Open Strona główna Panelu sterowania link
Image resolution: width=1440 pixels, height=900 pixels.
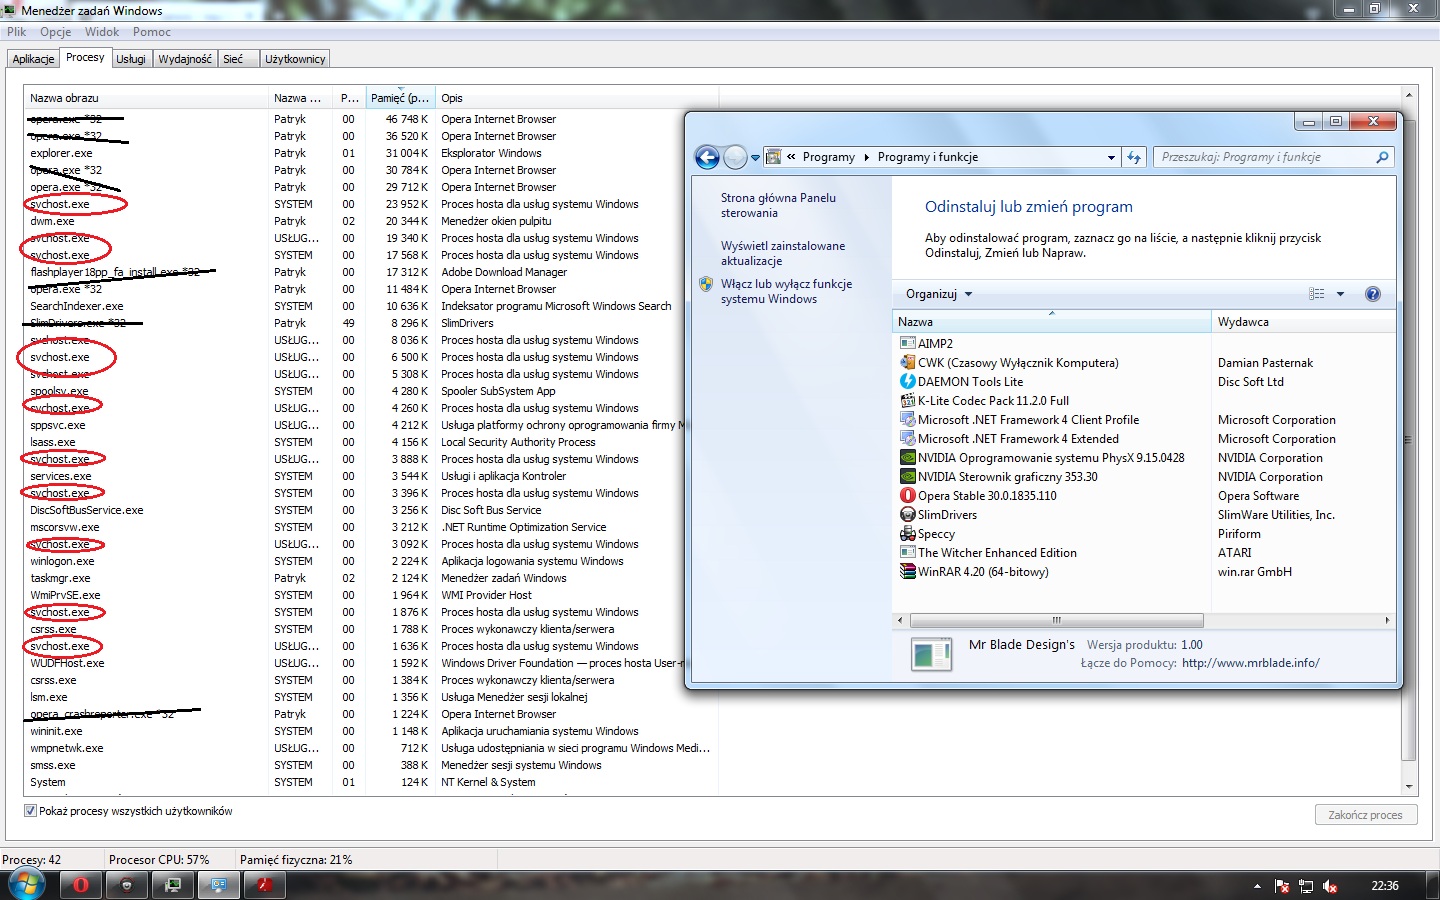pos(778,205)
